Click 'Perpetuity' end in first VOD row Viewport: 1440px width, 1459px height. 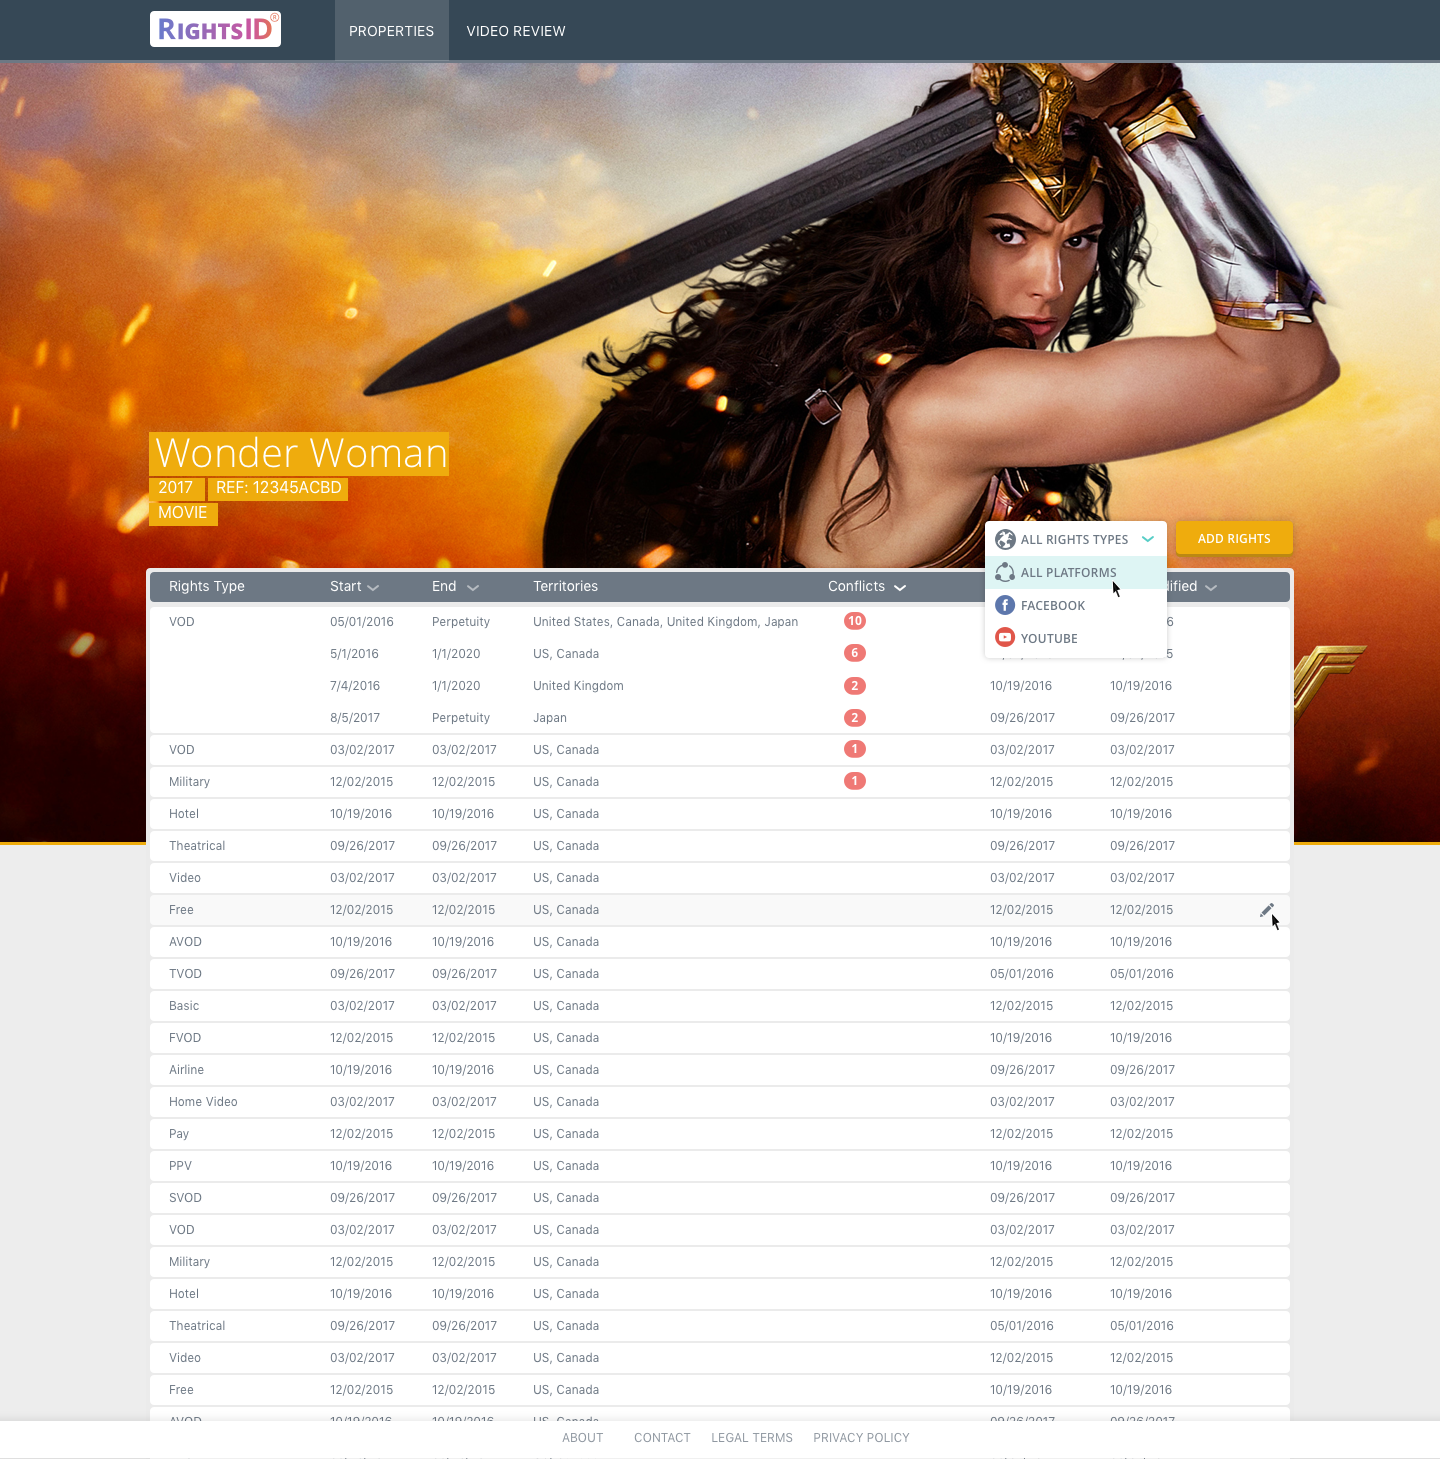pyautogui.click(x=461, y=622)
